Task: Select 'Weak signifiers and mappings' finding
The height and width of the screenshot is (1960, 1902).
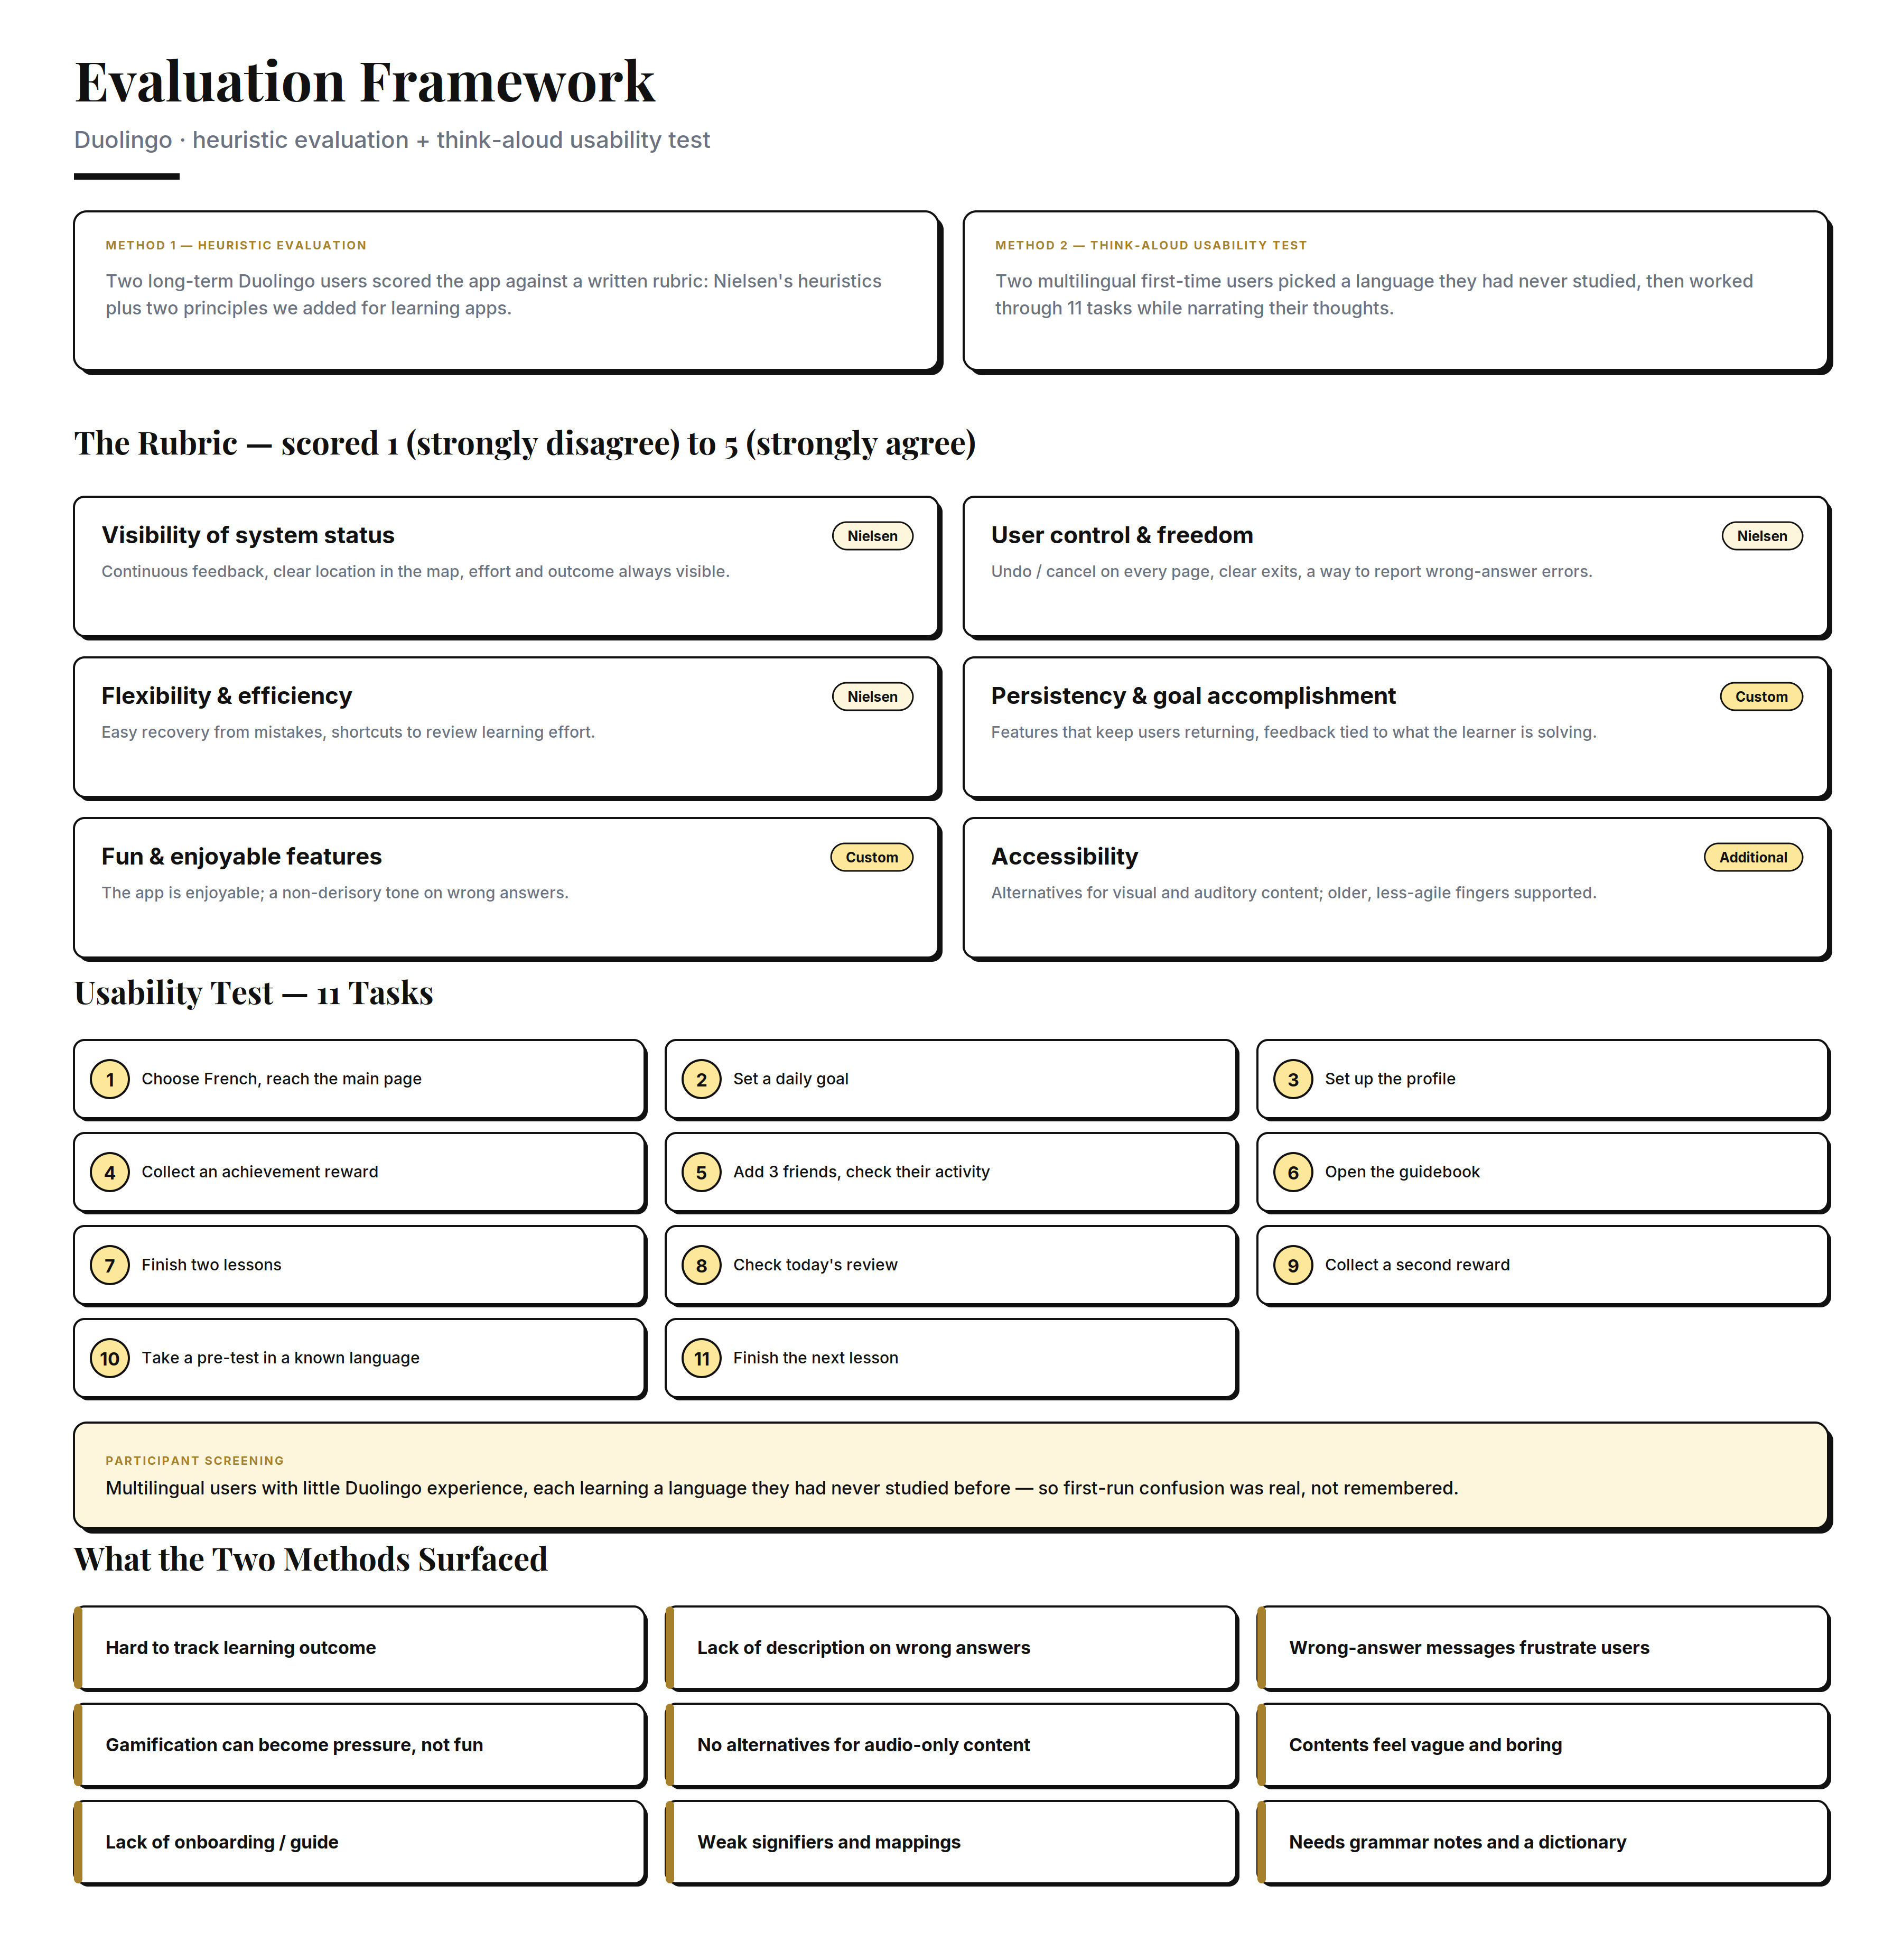Action: click(953, 1843)
